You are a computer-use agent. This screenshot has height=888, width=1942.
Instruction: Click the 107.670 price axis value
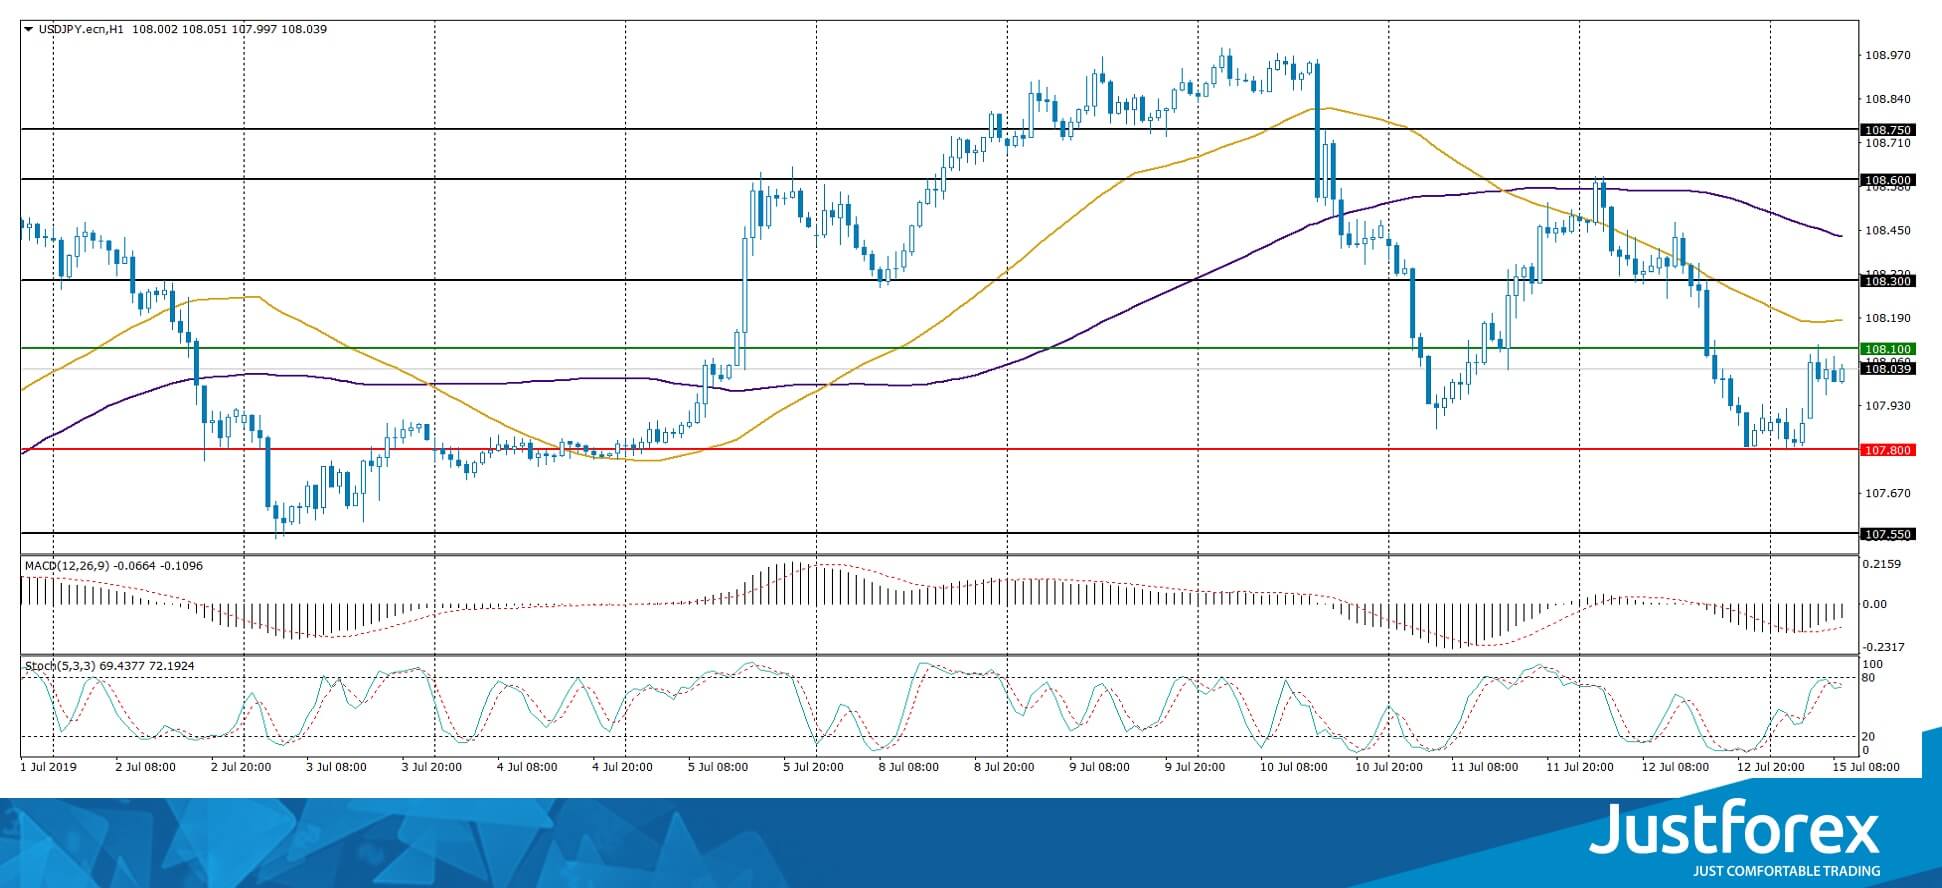(1888, 493)
